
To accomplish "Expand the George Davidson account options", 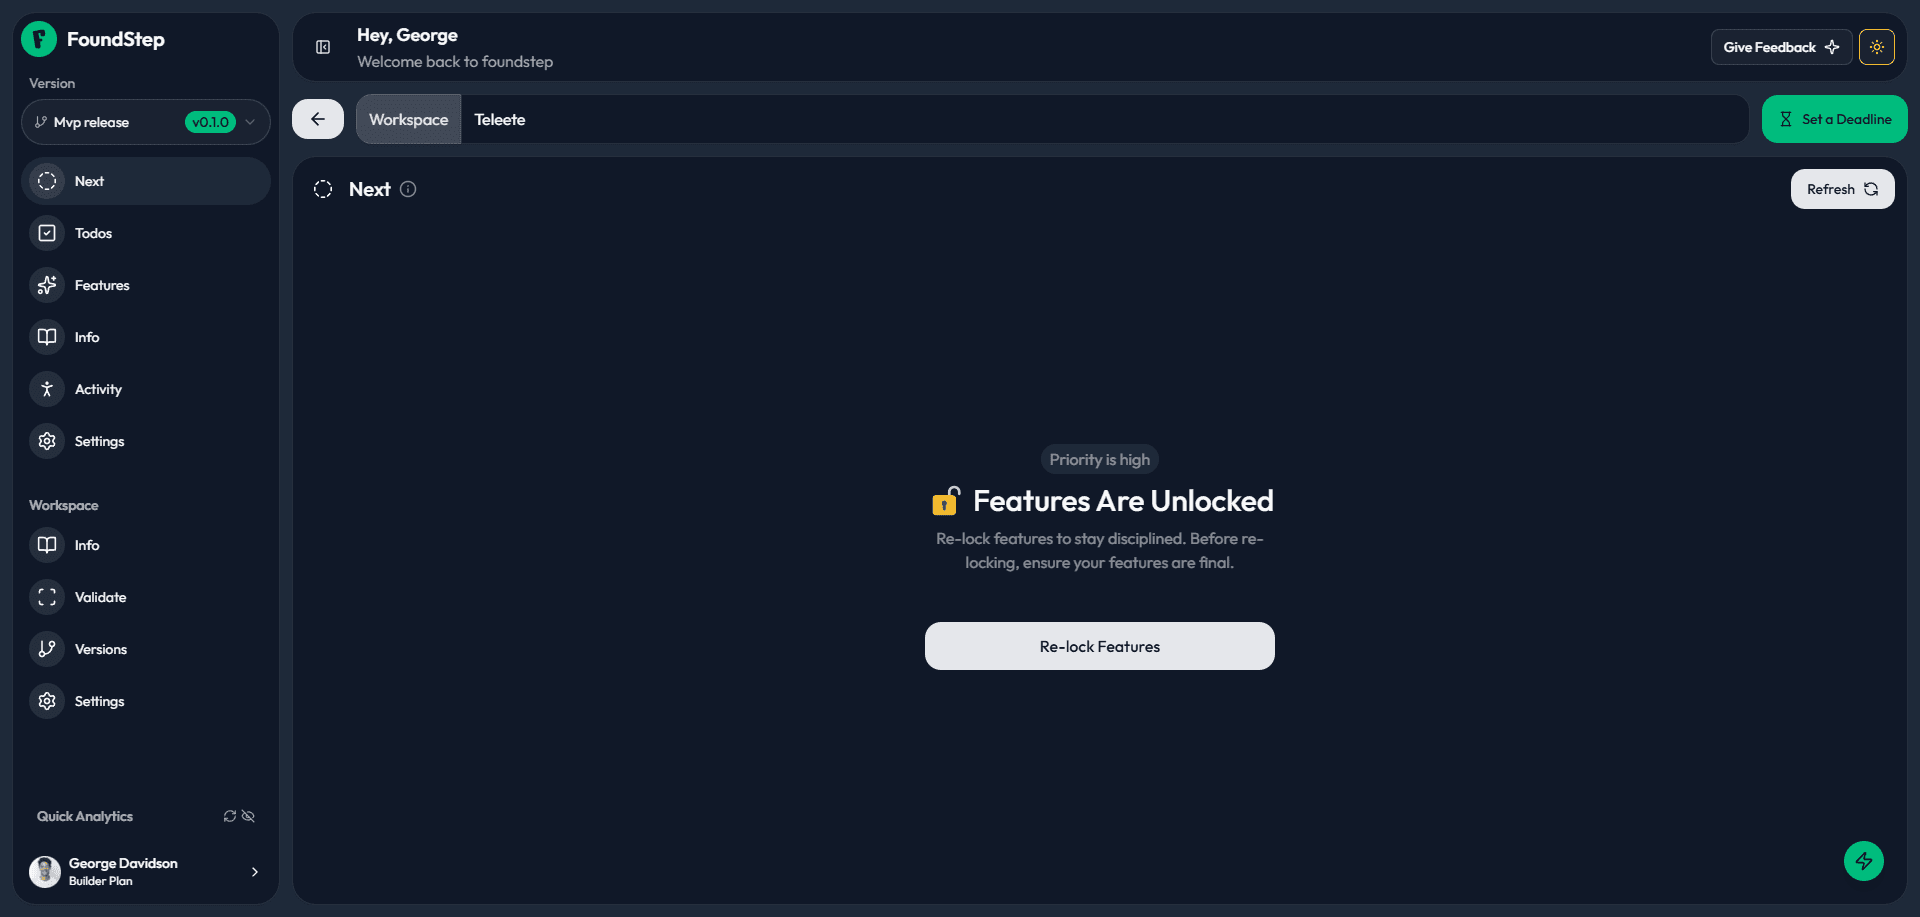I will point(254,871).
